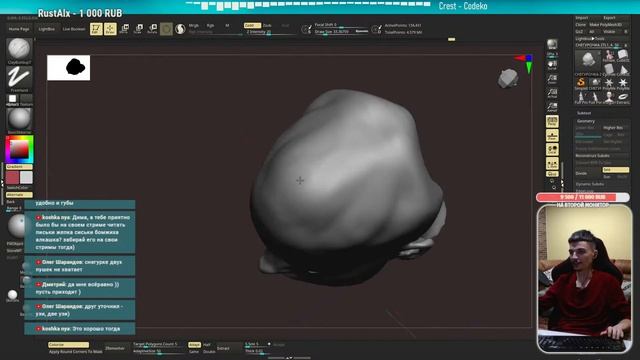This screenshot has height=360, width=640.
Task: Select the Move transform icon
Action: [x=124, y=29]
